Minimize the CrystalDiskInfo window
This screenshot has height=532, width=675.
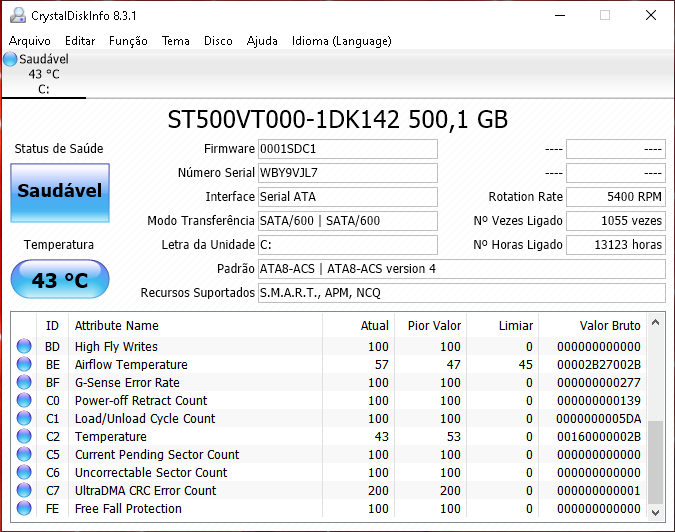coord(560,15)
